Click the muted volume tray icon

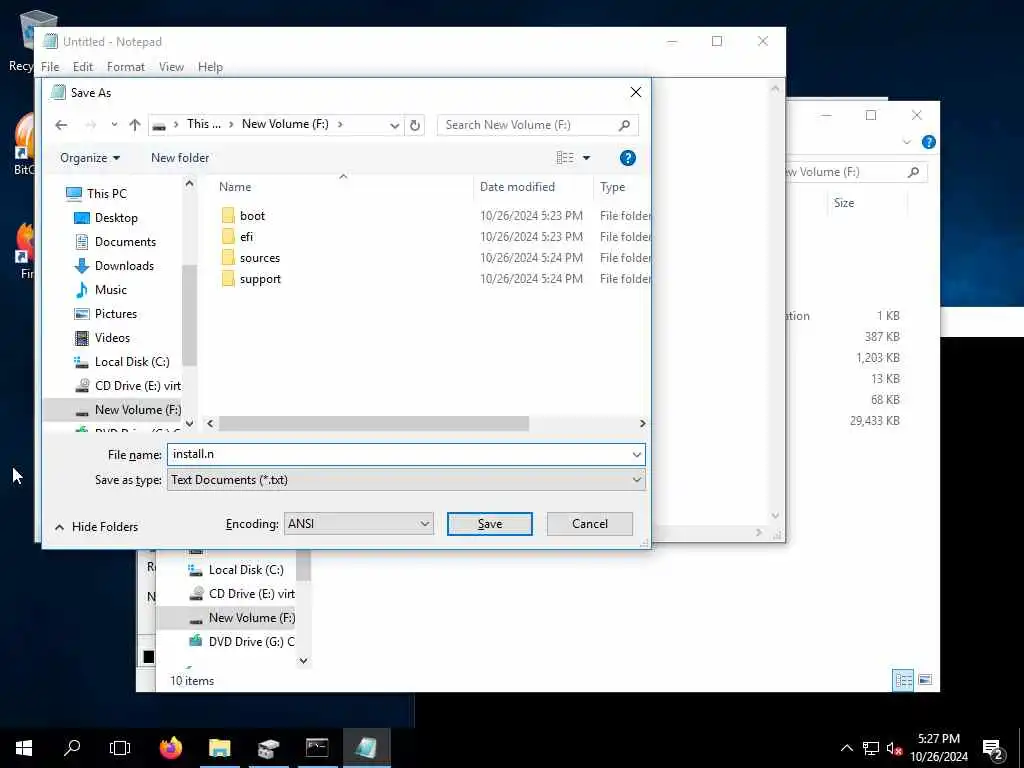tap(894, 748)
